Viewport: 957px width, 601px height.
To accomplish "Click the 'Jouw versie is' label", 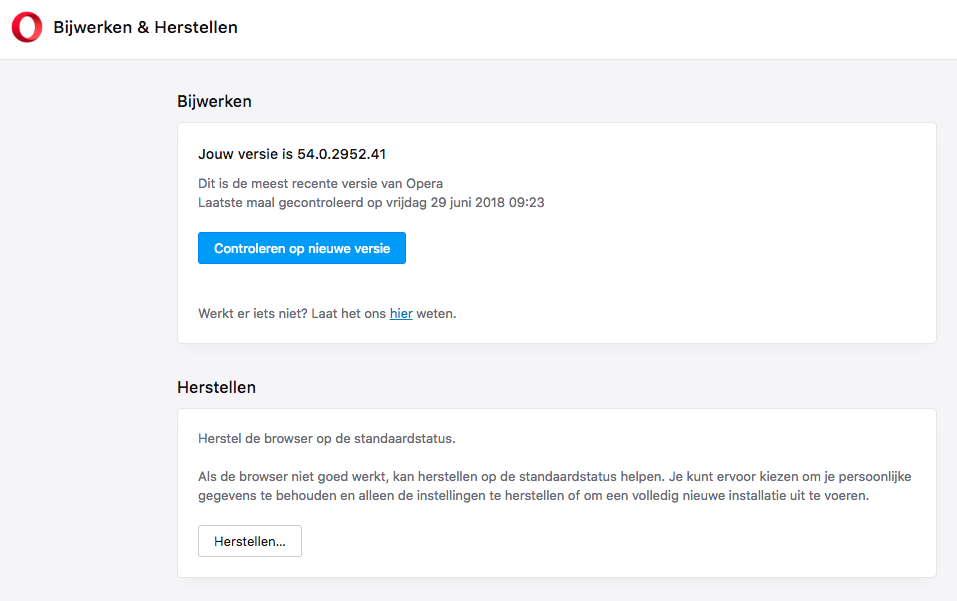I will click(x=245, y=154).
